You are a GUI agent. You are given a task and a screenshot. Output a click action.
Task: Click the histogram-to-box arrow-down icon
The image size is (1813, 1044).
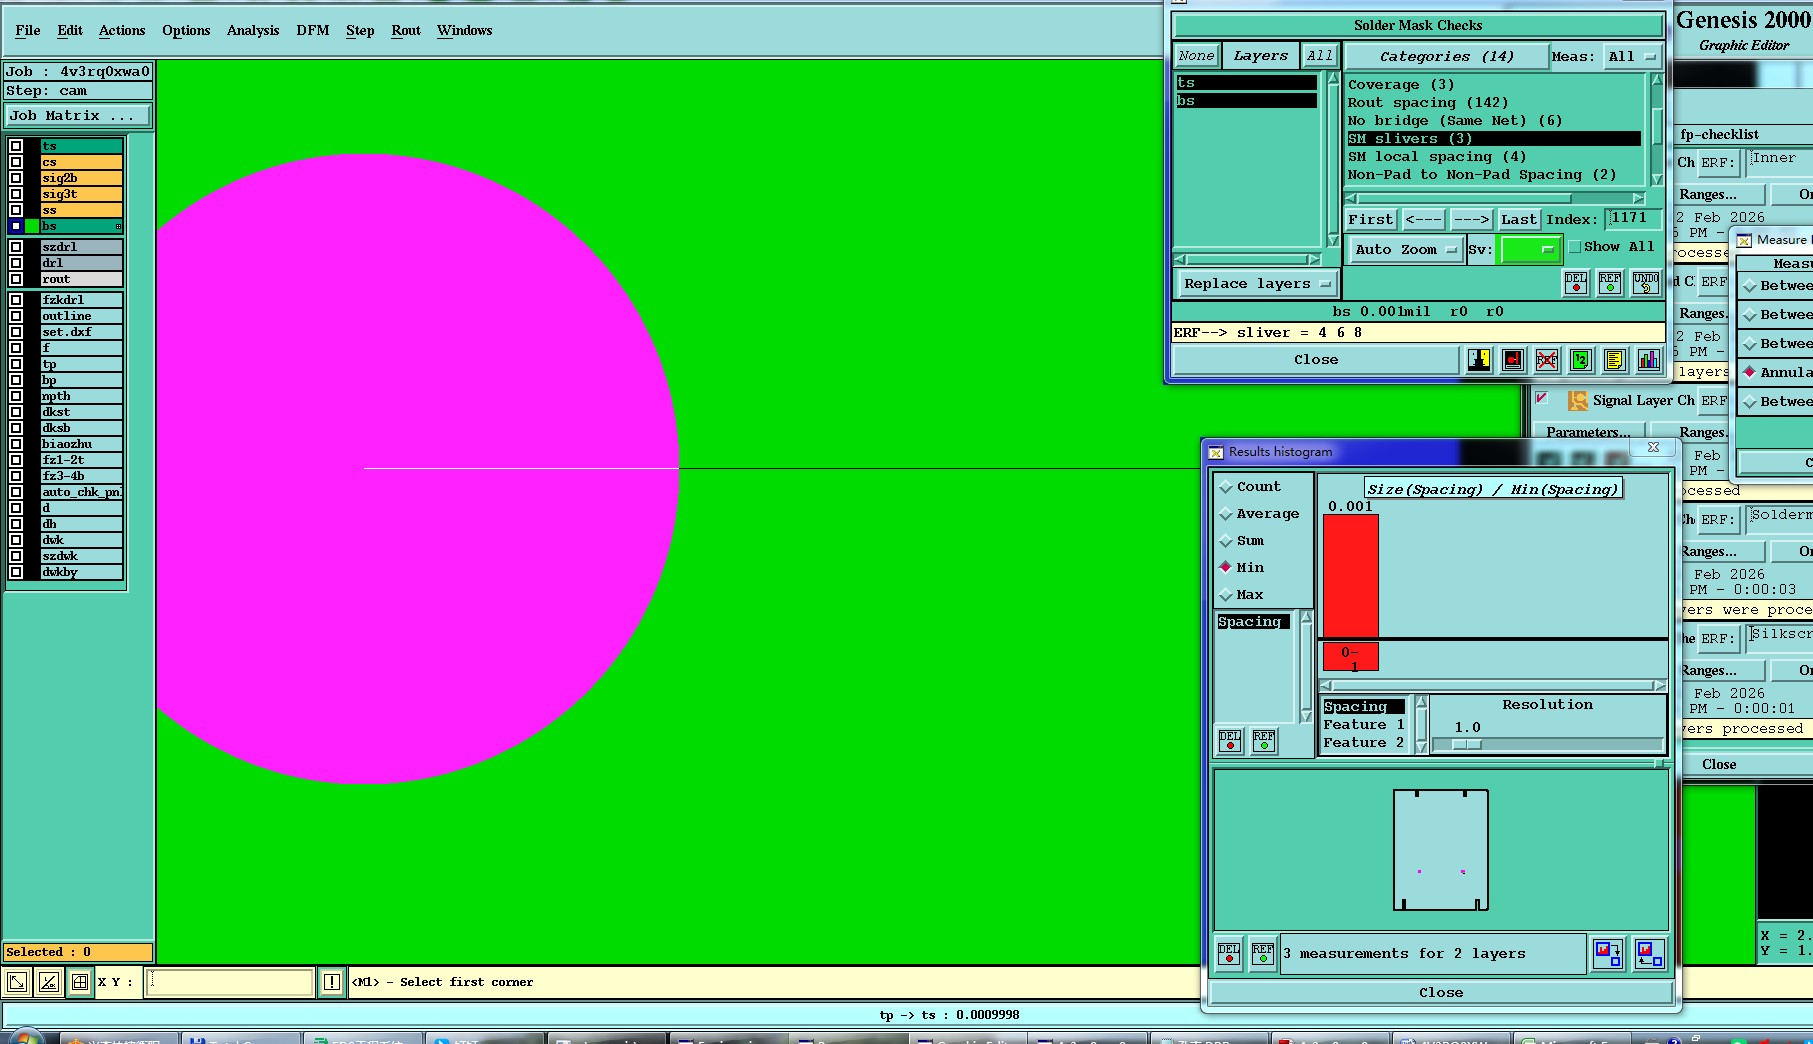click(x=1608, y=953)
